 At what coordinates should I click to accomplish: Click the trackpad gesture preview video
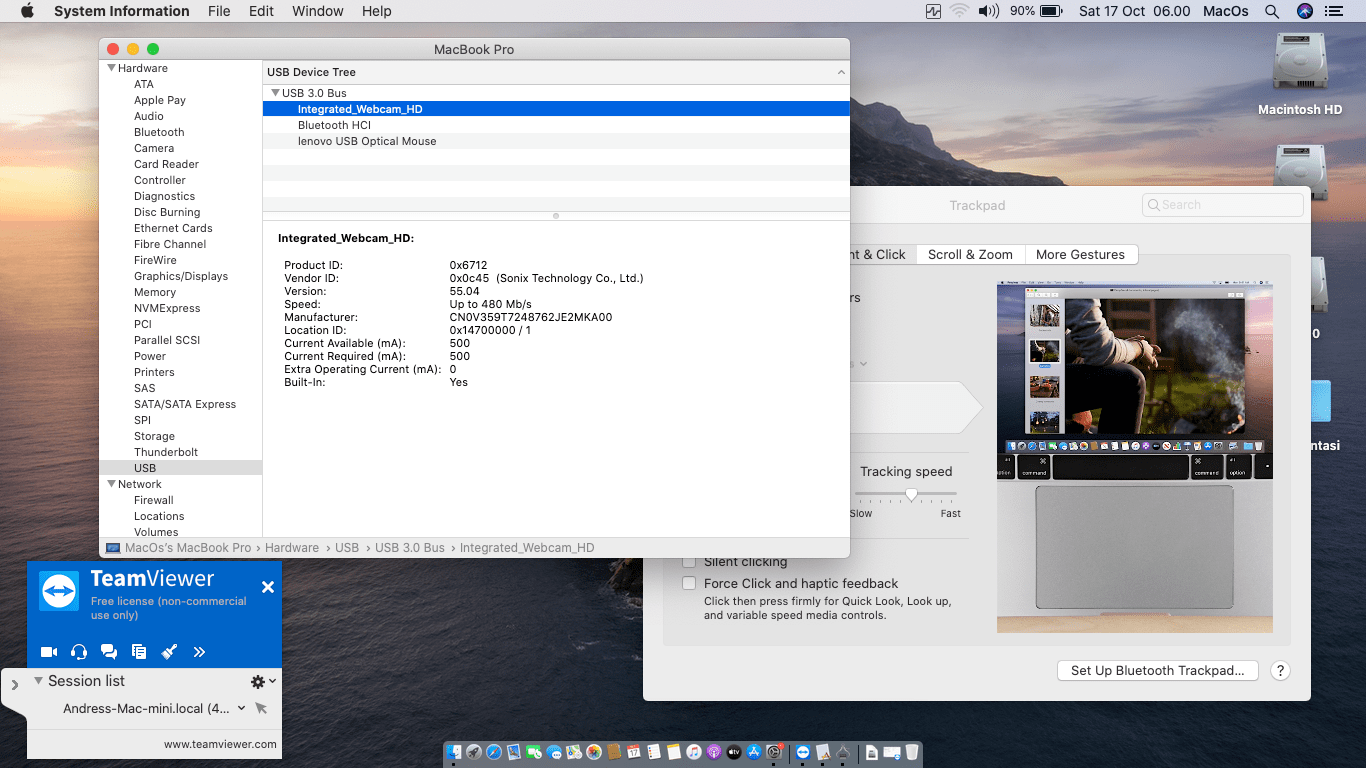click(x=1135, y=457)
